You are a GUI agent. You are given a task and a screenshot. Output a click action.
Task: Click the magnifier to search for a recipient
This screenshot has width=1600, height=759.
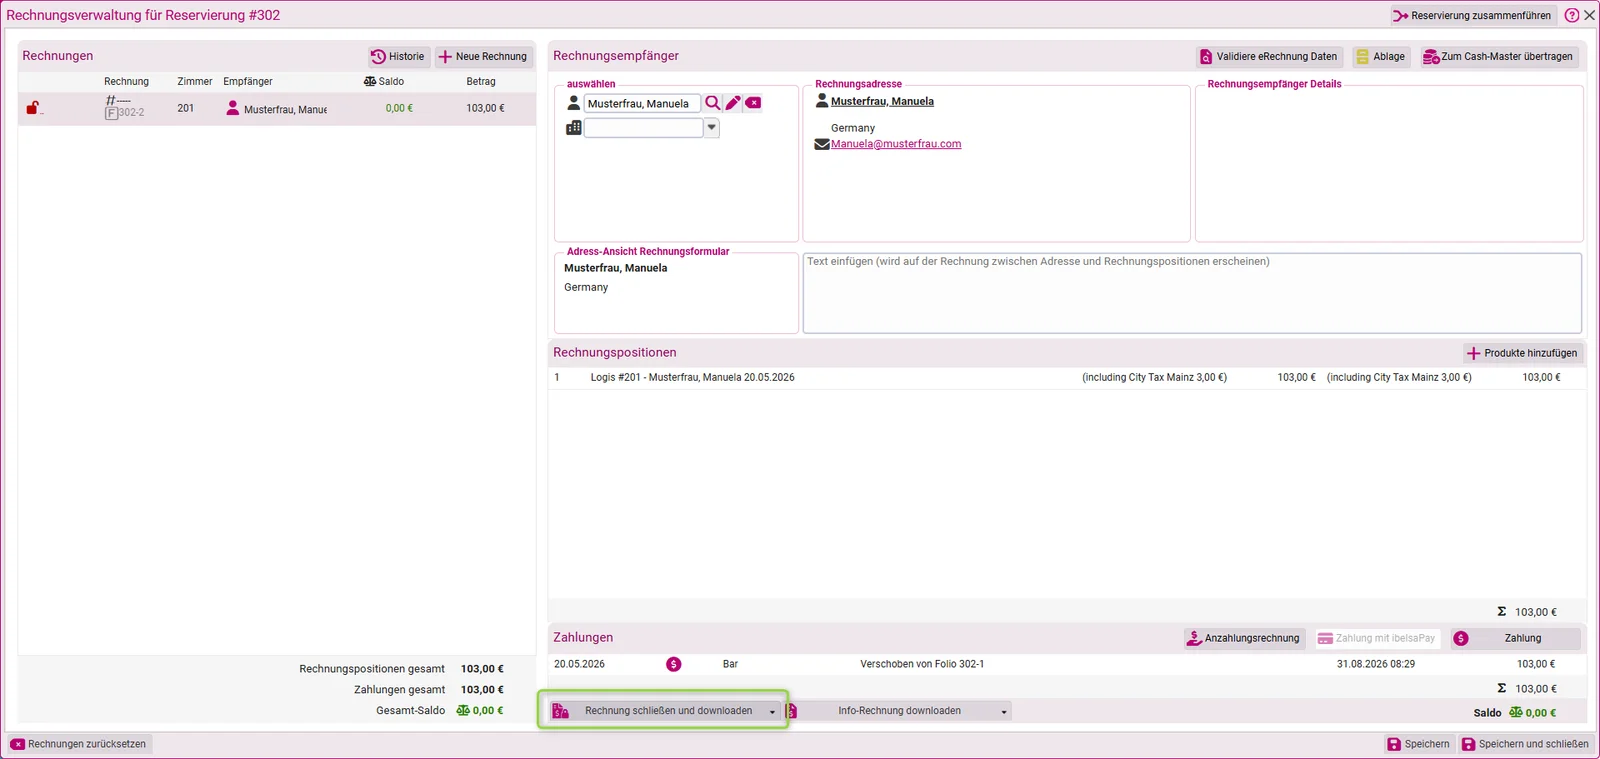point(713,103)
